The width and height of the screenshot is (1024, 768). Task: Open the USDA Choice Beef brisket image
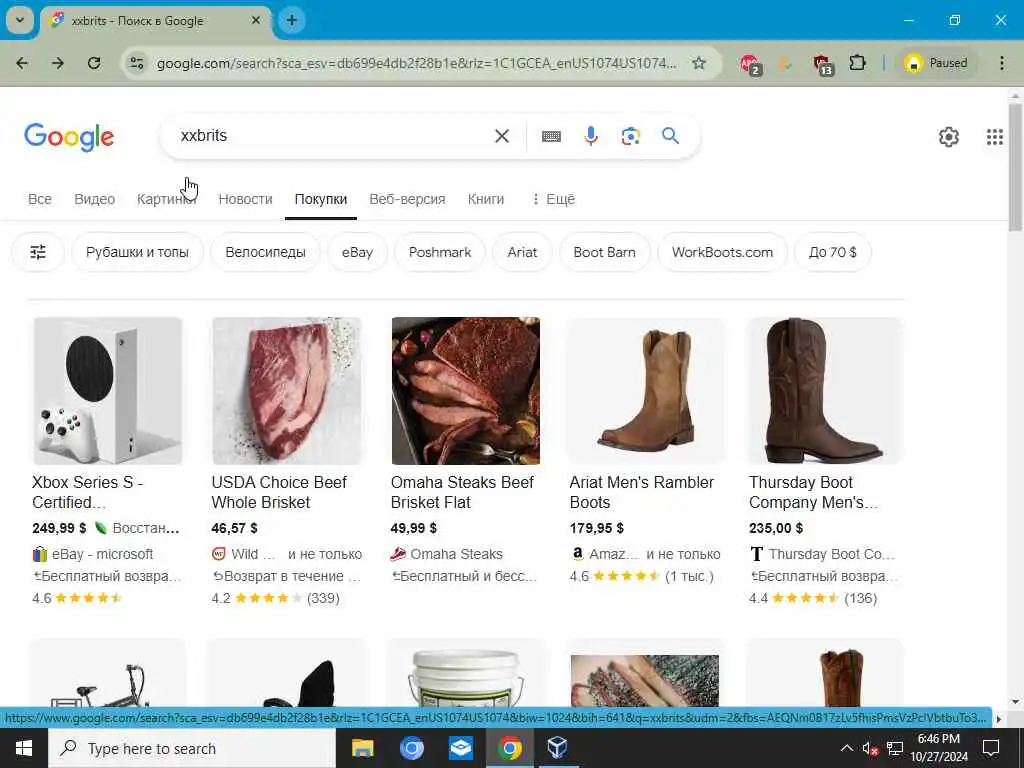point(287,391)
